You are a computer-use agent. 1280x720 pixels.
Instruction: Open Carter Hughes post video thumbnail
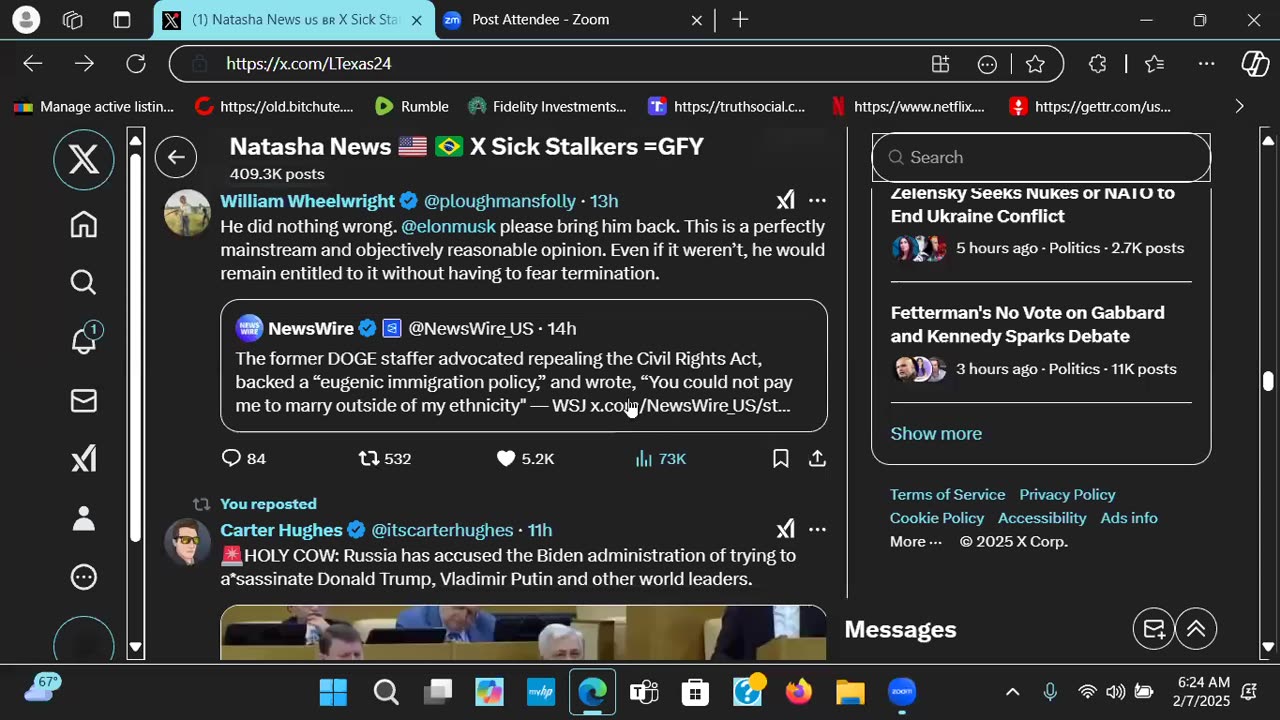point(524,633)
